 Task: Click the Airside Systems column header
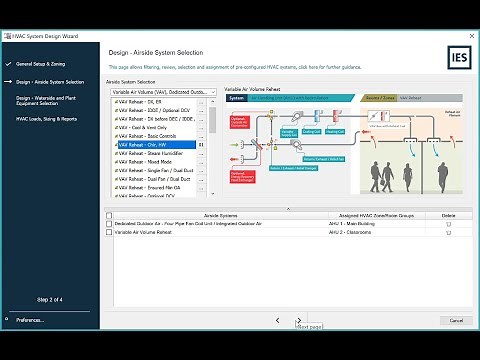220,216
